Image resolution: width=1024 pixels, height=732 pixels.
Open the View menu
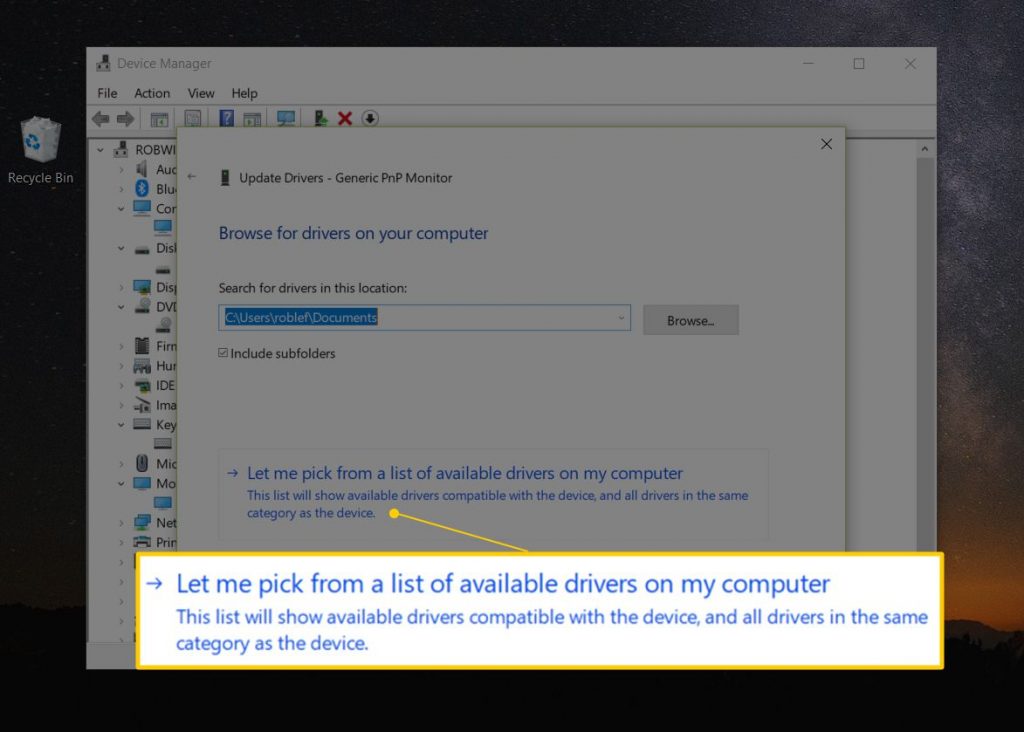pyautogui.click(x=200, y=93)
